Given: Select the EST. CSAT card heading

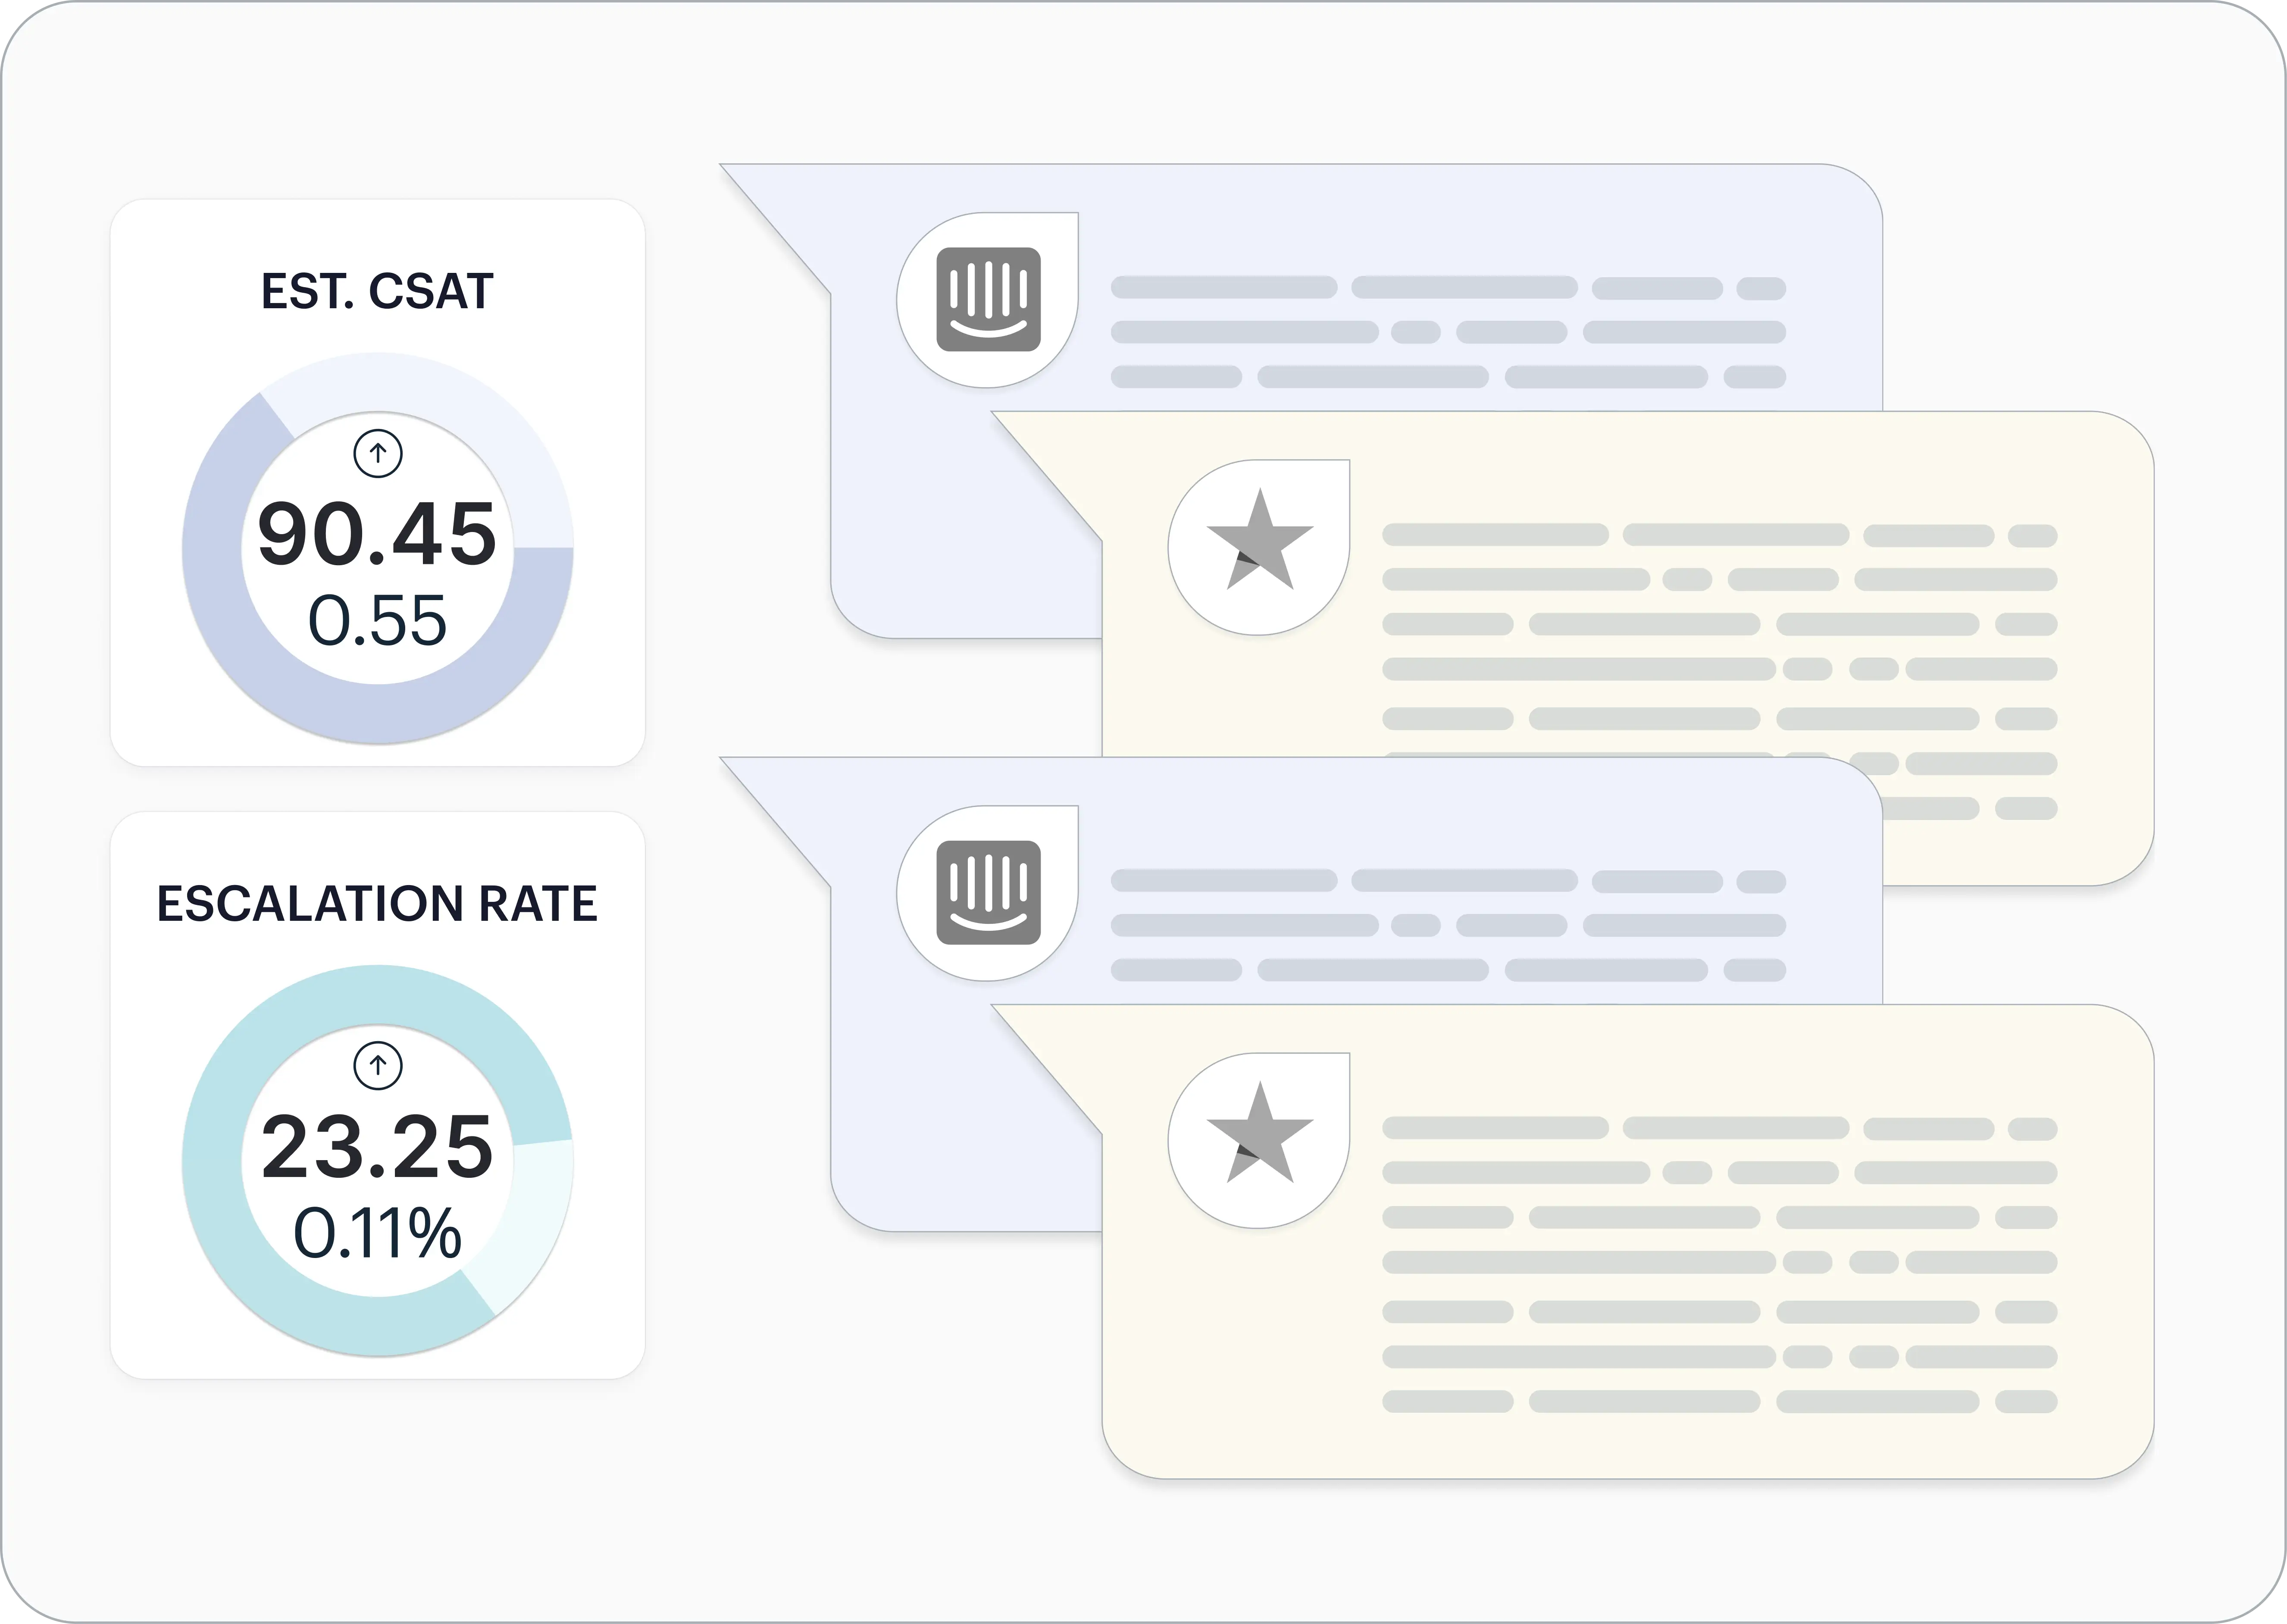Looking at the screenshot, I should click(377, 292).
